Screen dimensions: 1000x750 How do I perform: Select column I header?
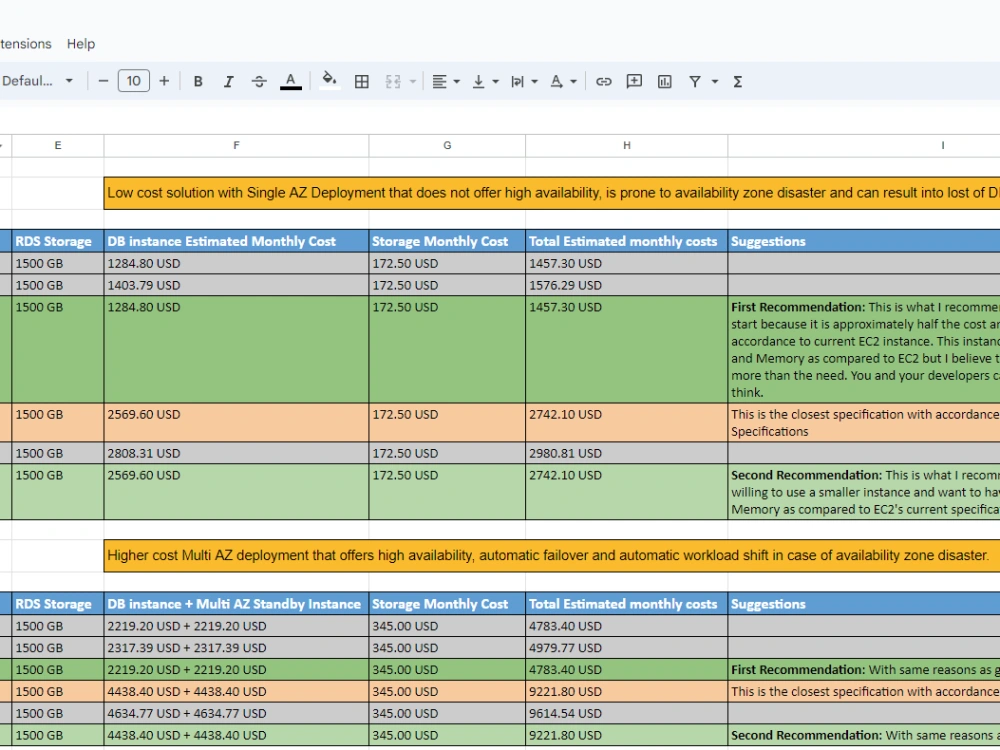(864, 145)
